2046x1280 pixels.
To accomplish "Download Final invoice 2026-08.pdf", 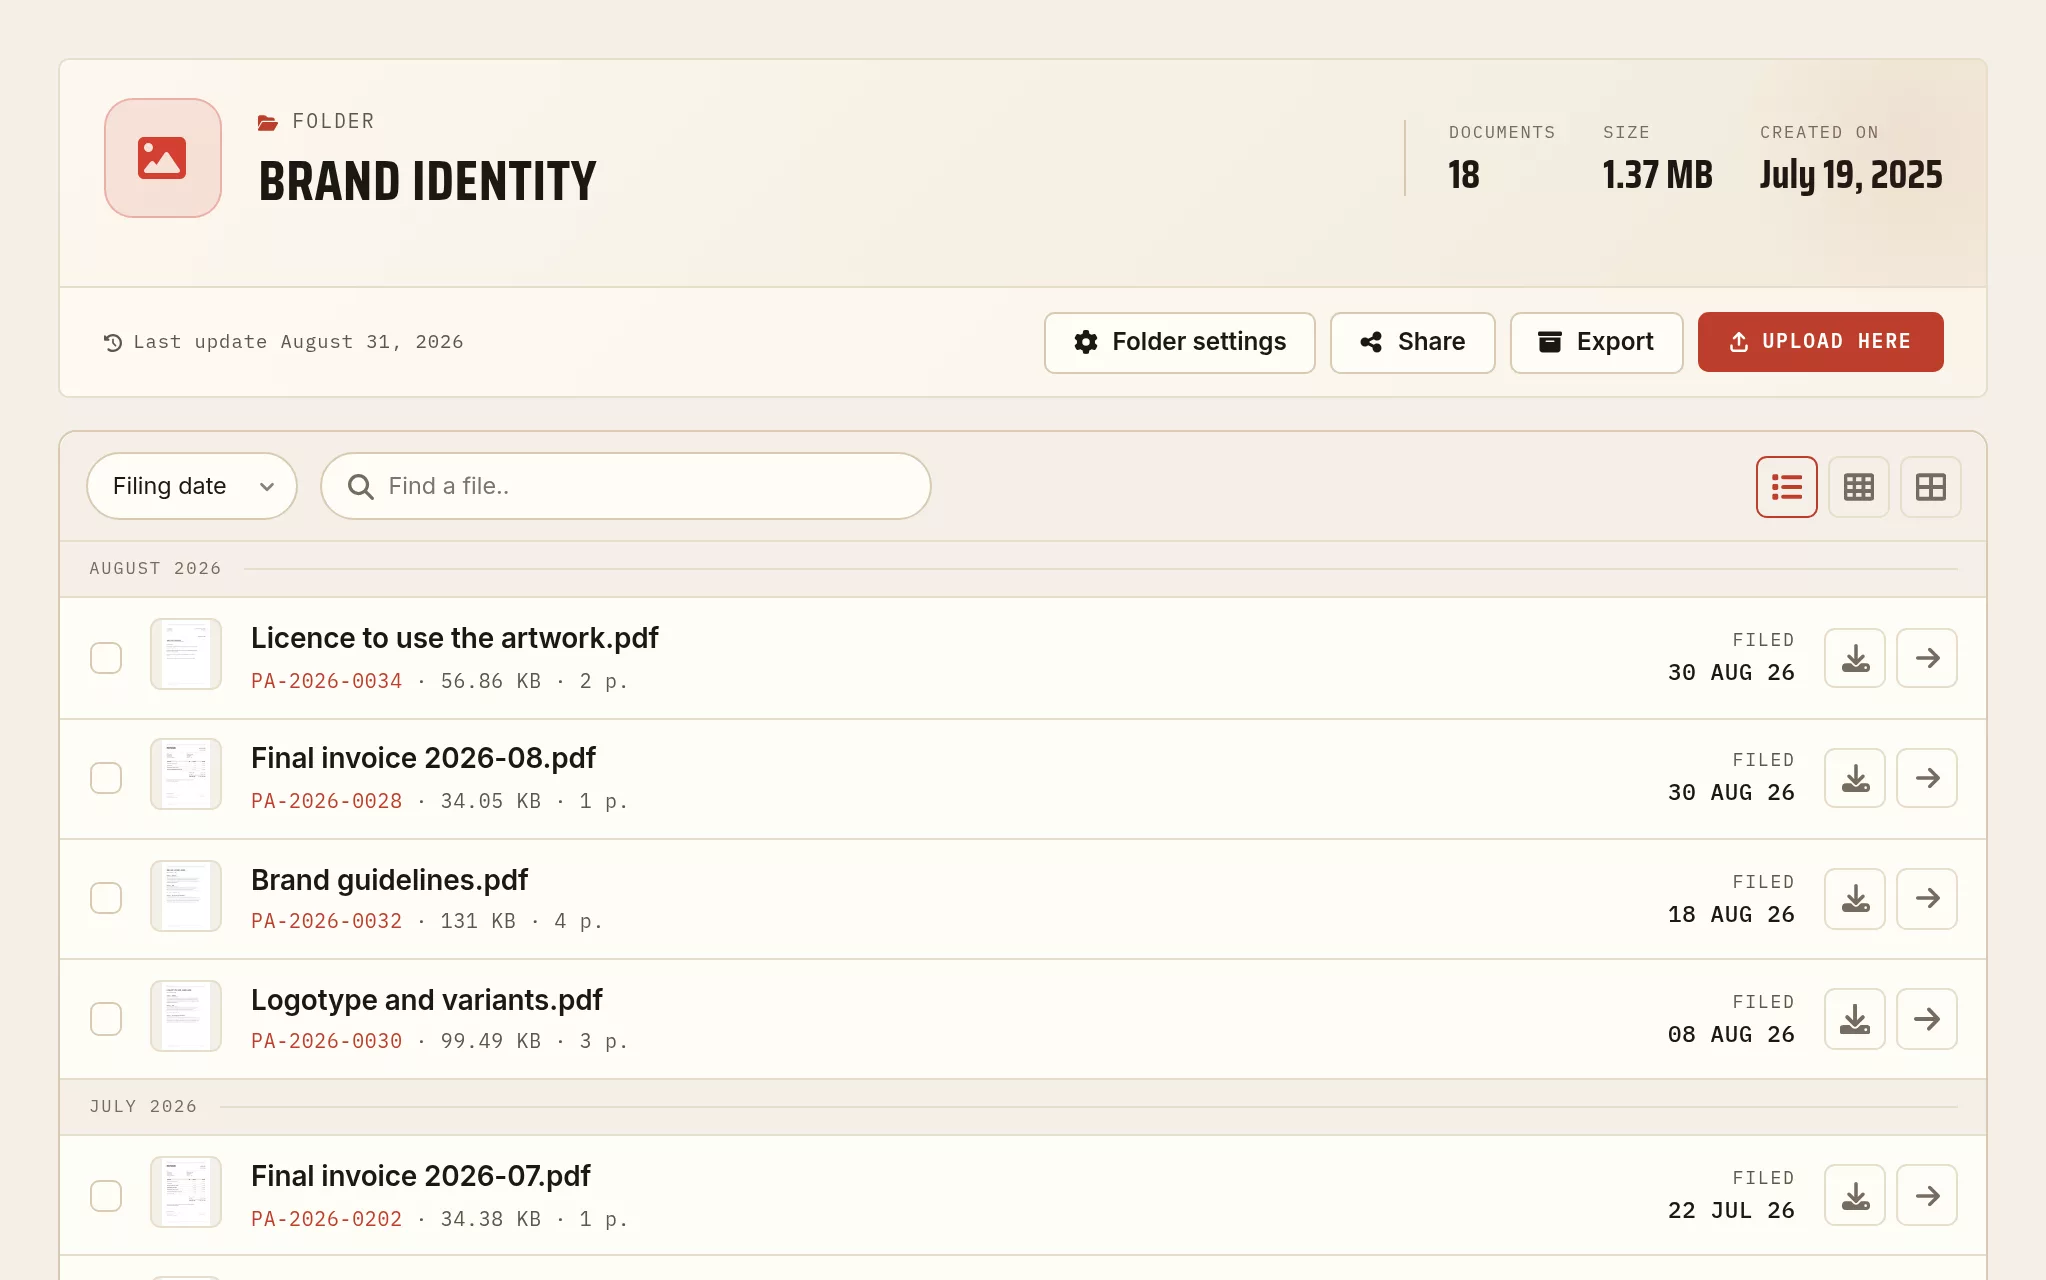I will point(1855,778).
